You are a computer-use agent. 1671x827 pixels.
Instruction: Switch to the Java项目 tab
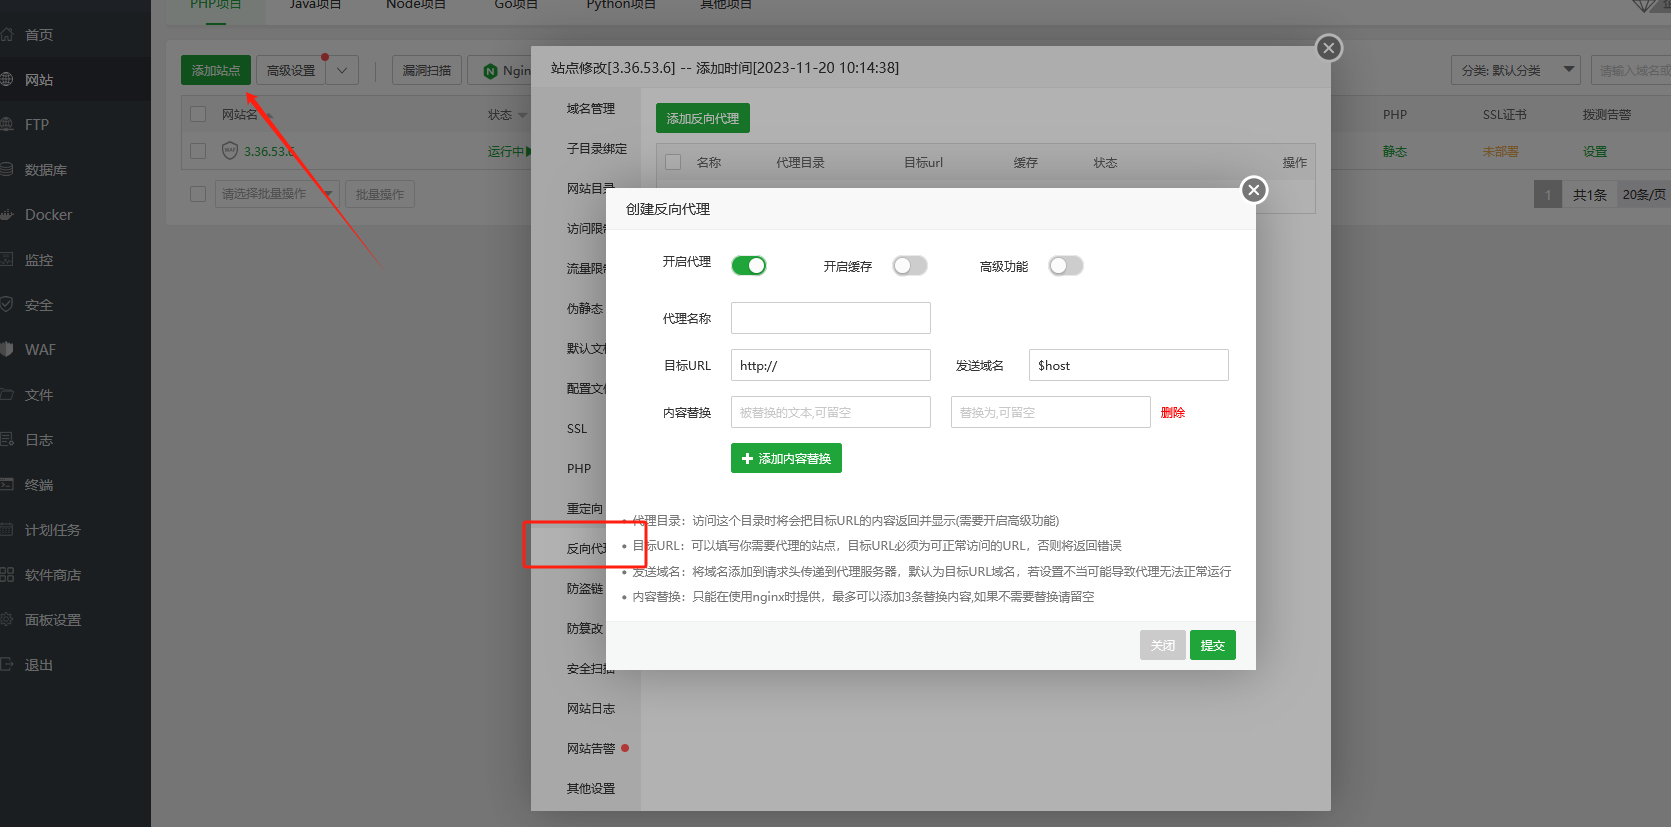point(316,5)
